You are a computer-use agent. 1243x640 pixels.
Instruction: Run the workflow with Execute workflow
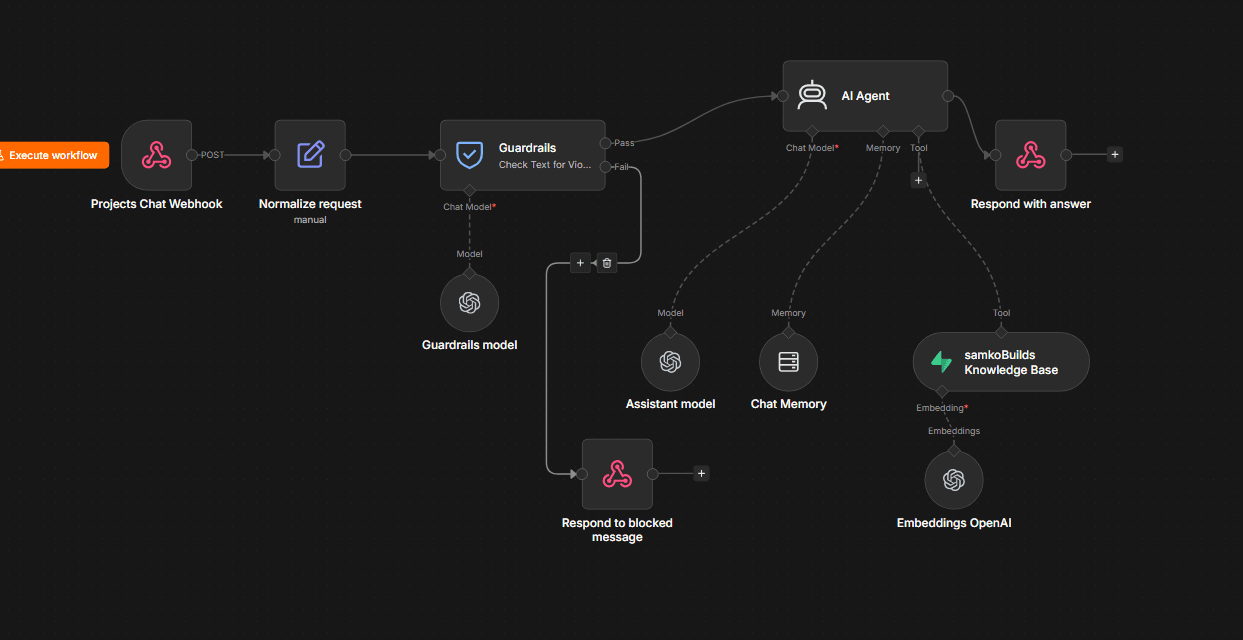[x=54, y=155]
